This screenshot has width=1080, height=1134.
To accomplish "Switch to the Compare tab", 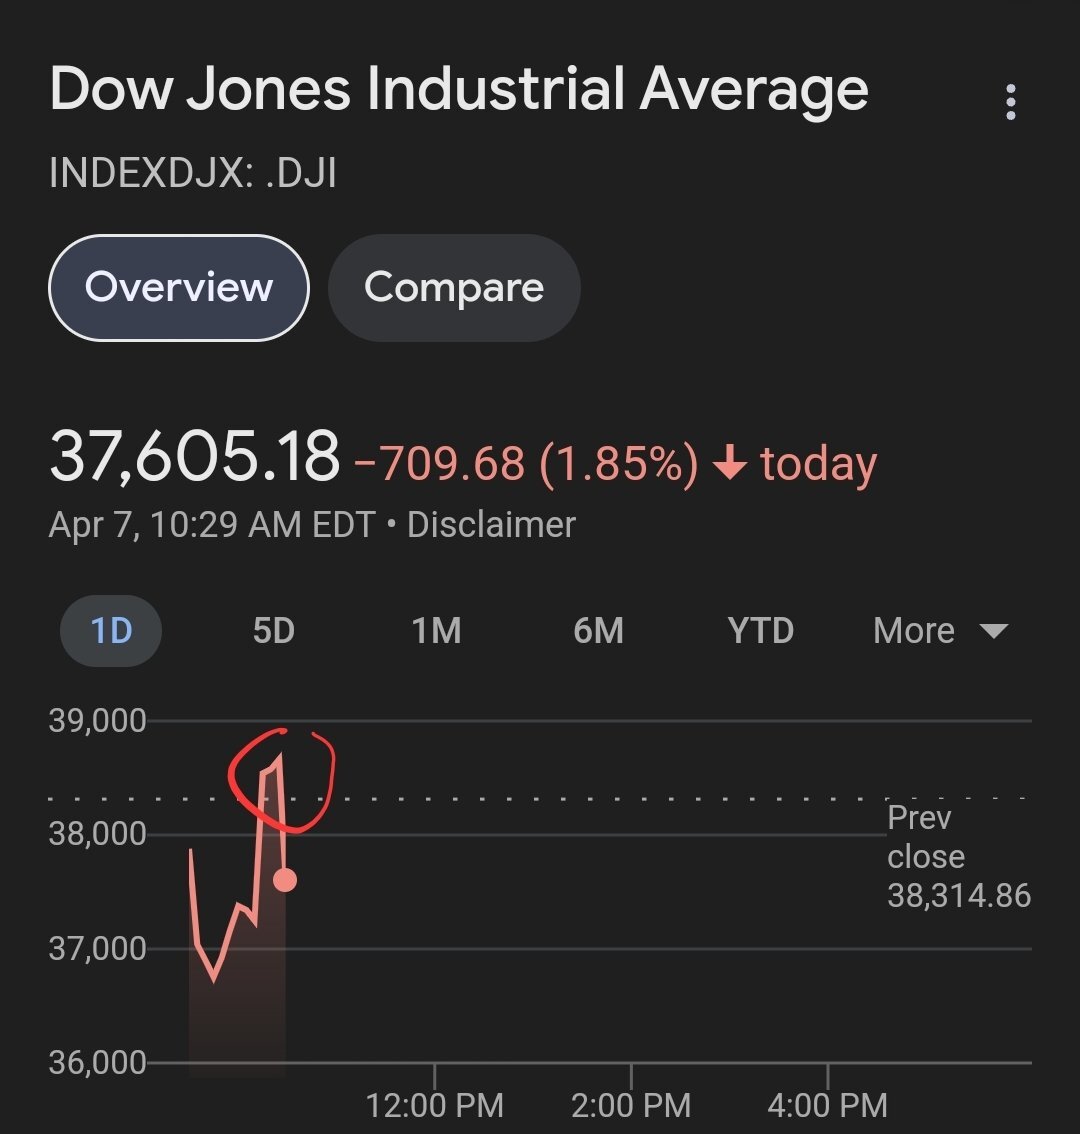I will [x=454, y=288].
